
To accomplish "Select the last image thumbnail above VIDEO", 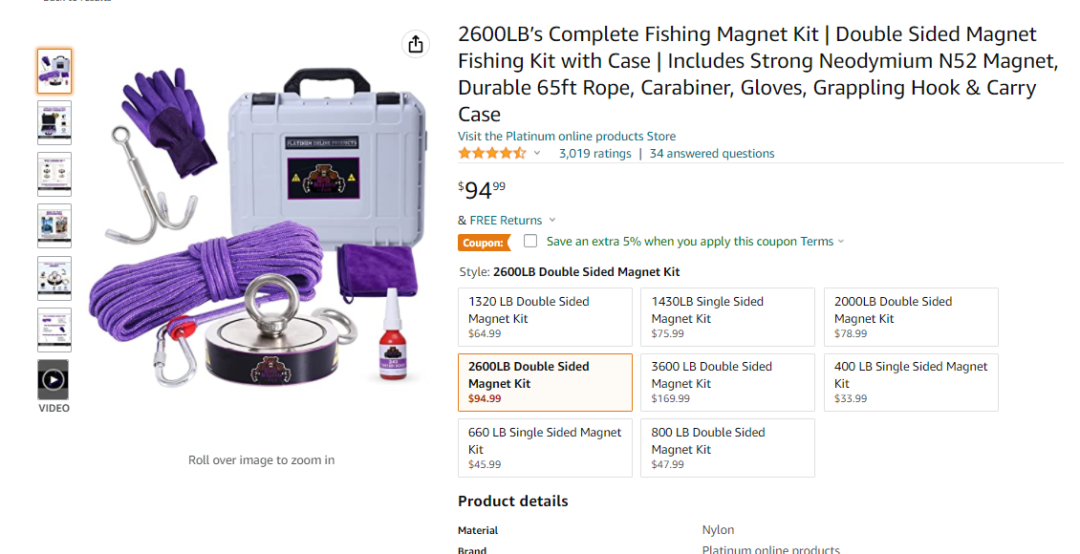I will (54, 329).
